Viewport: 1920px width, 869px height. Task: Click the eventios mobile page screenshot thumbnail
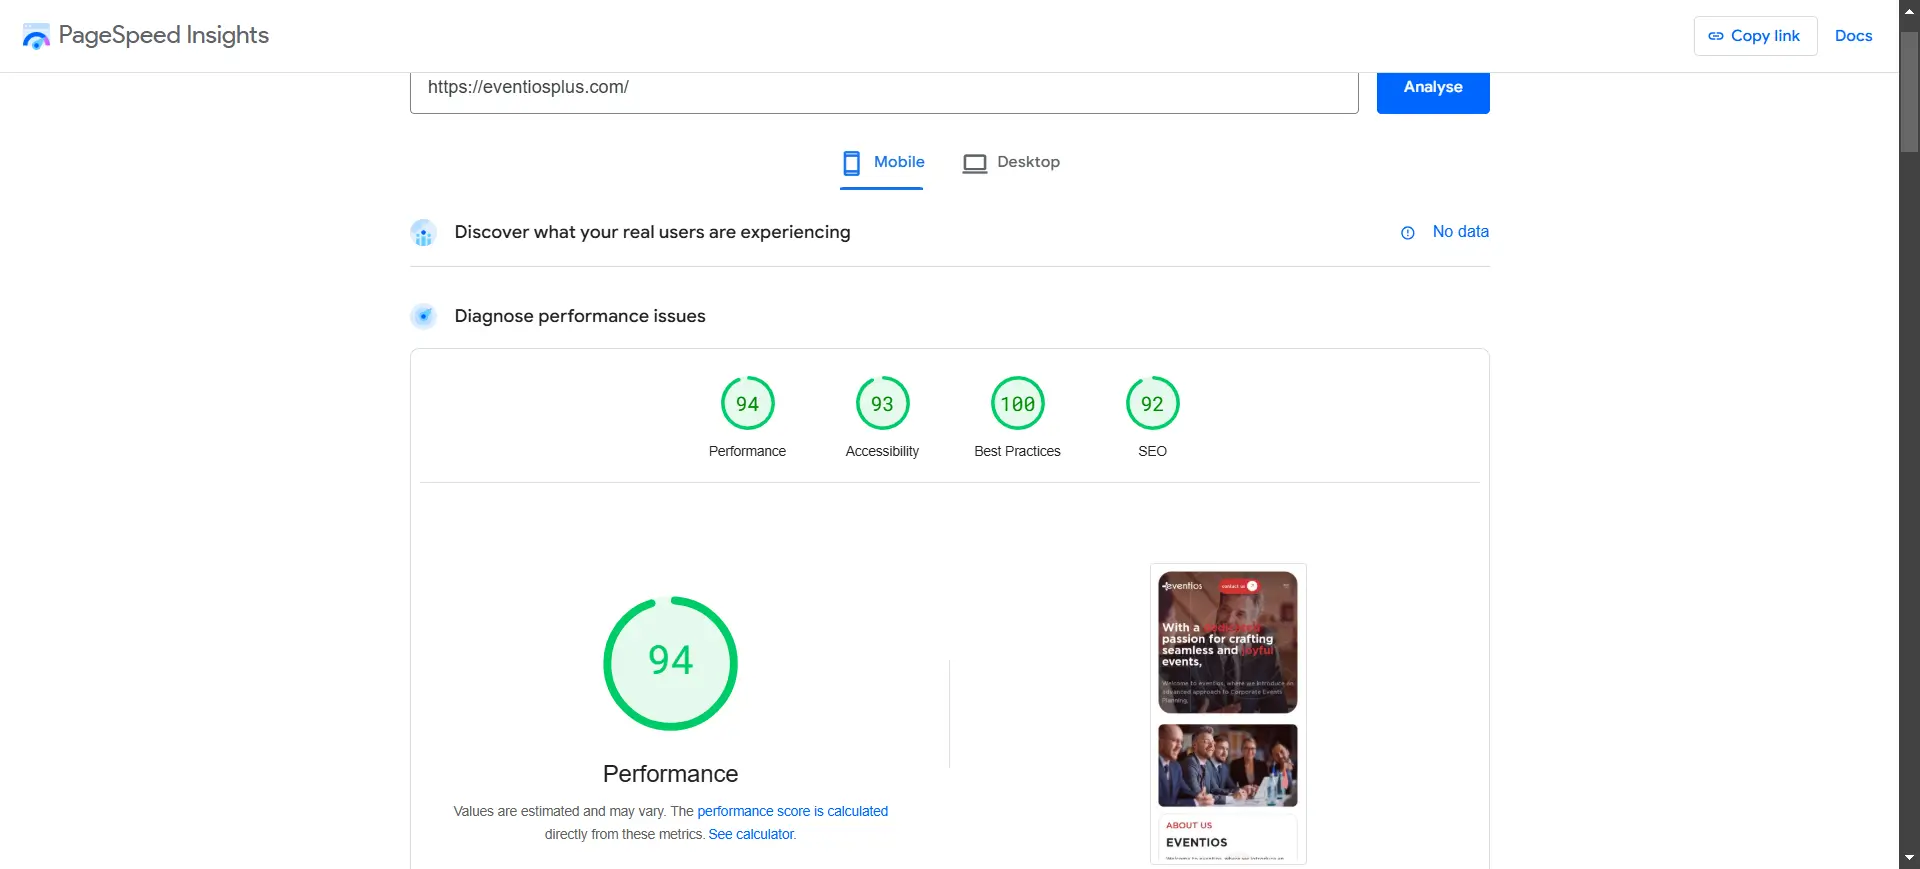[x=1228, y=714]
